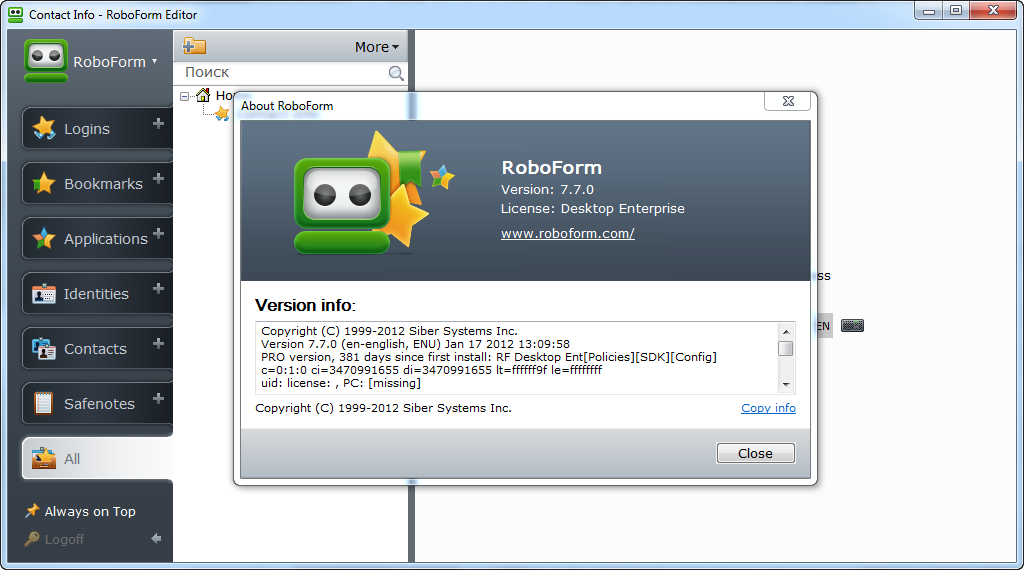Open the Applications category
Viewport: 1024px width, 570px height.
(97, 238)
